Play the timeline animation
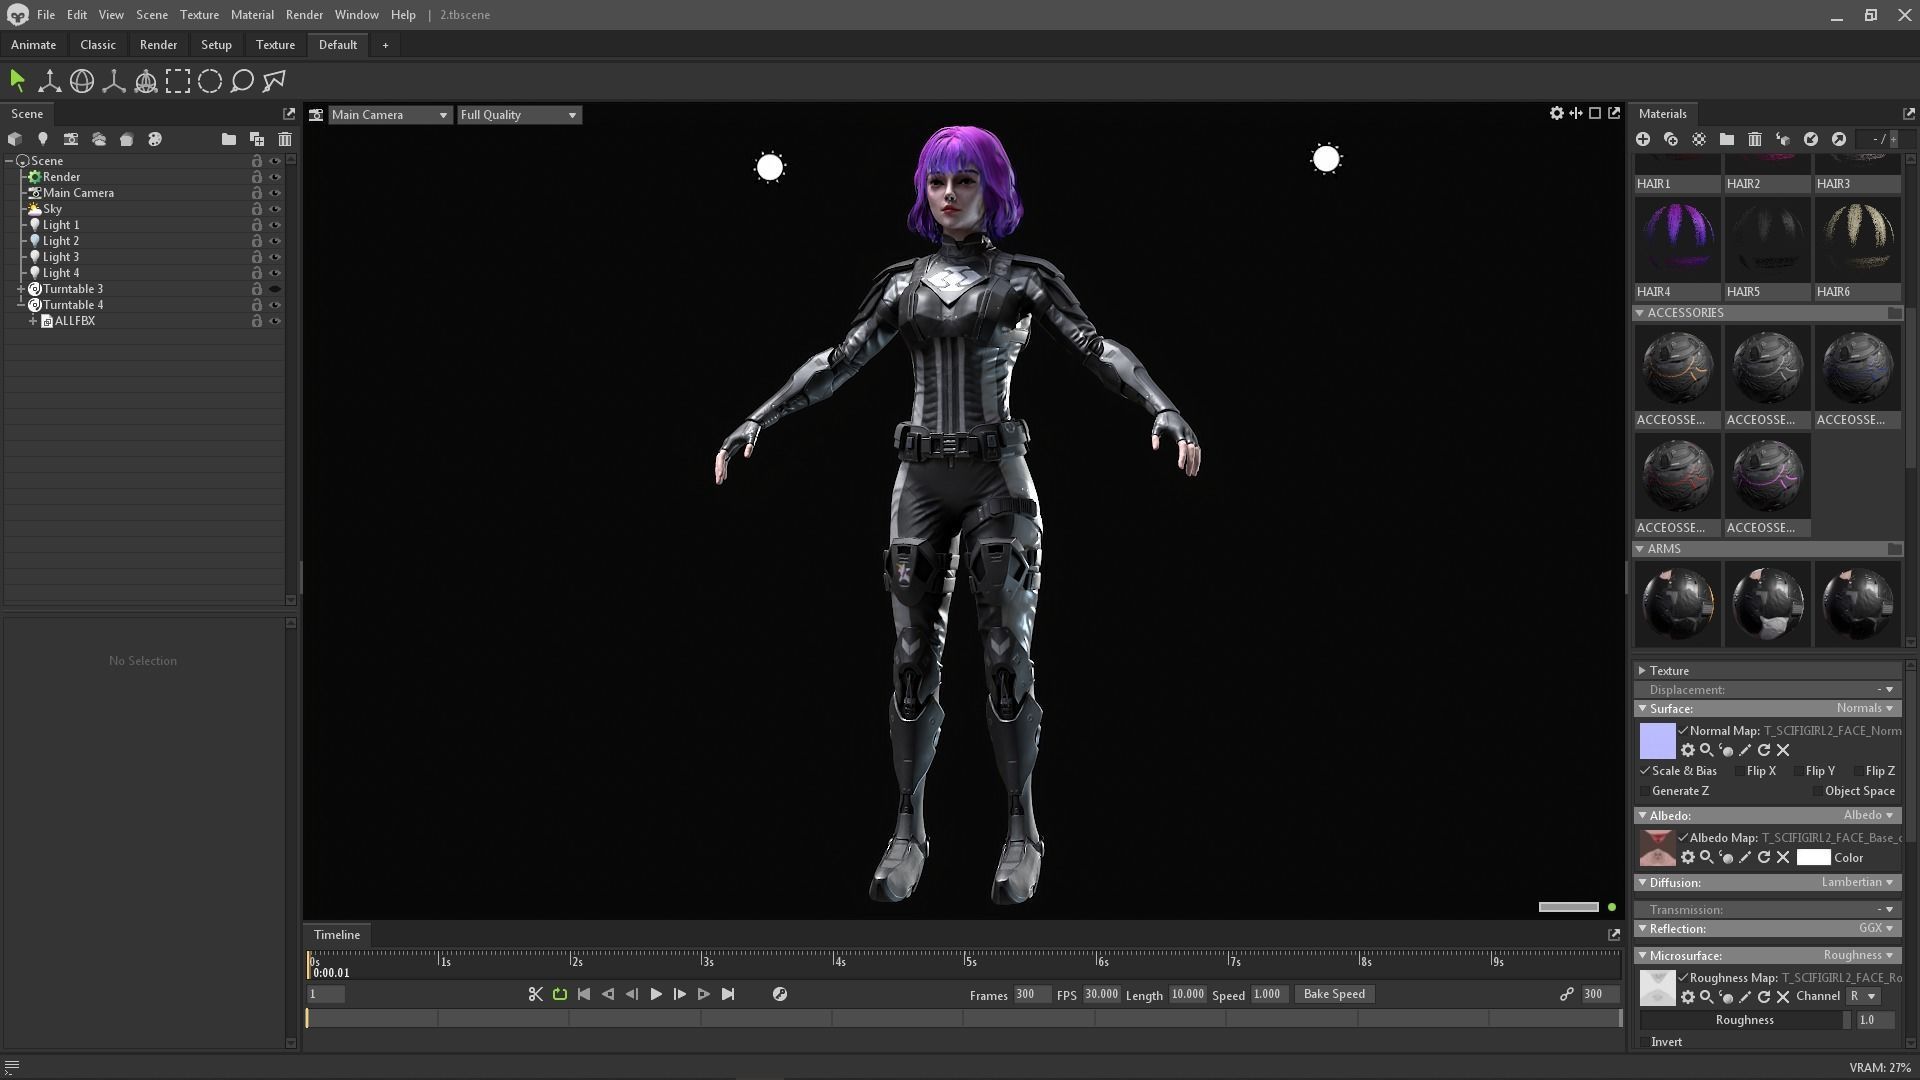The height and width of the screenshot is (1080, 1920). point(656,994)
